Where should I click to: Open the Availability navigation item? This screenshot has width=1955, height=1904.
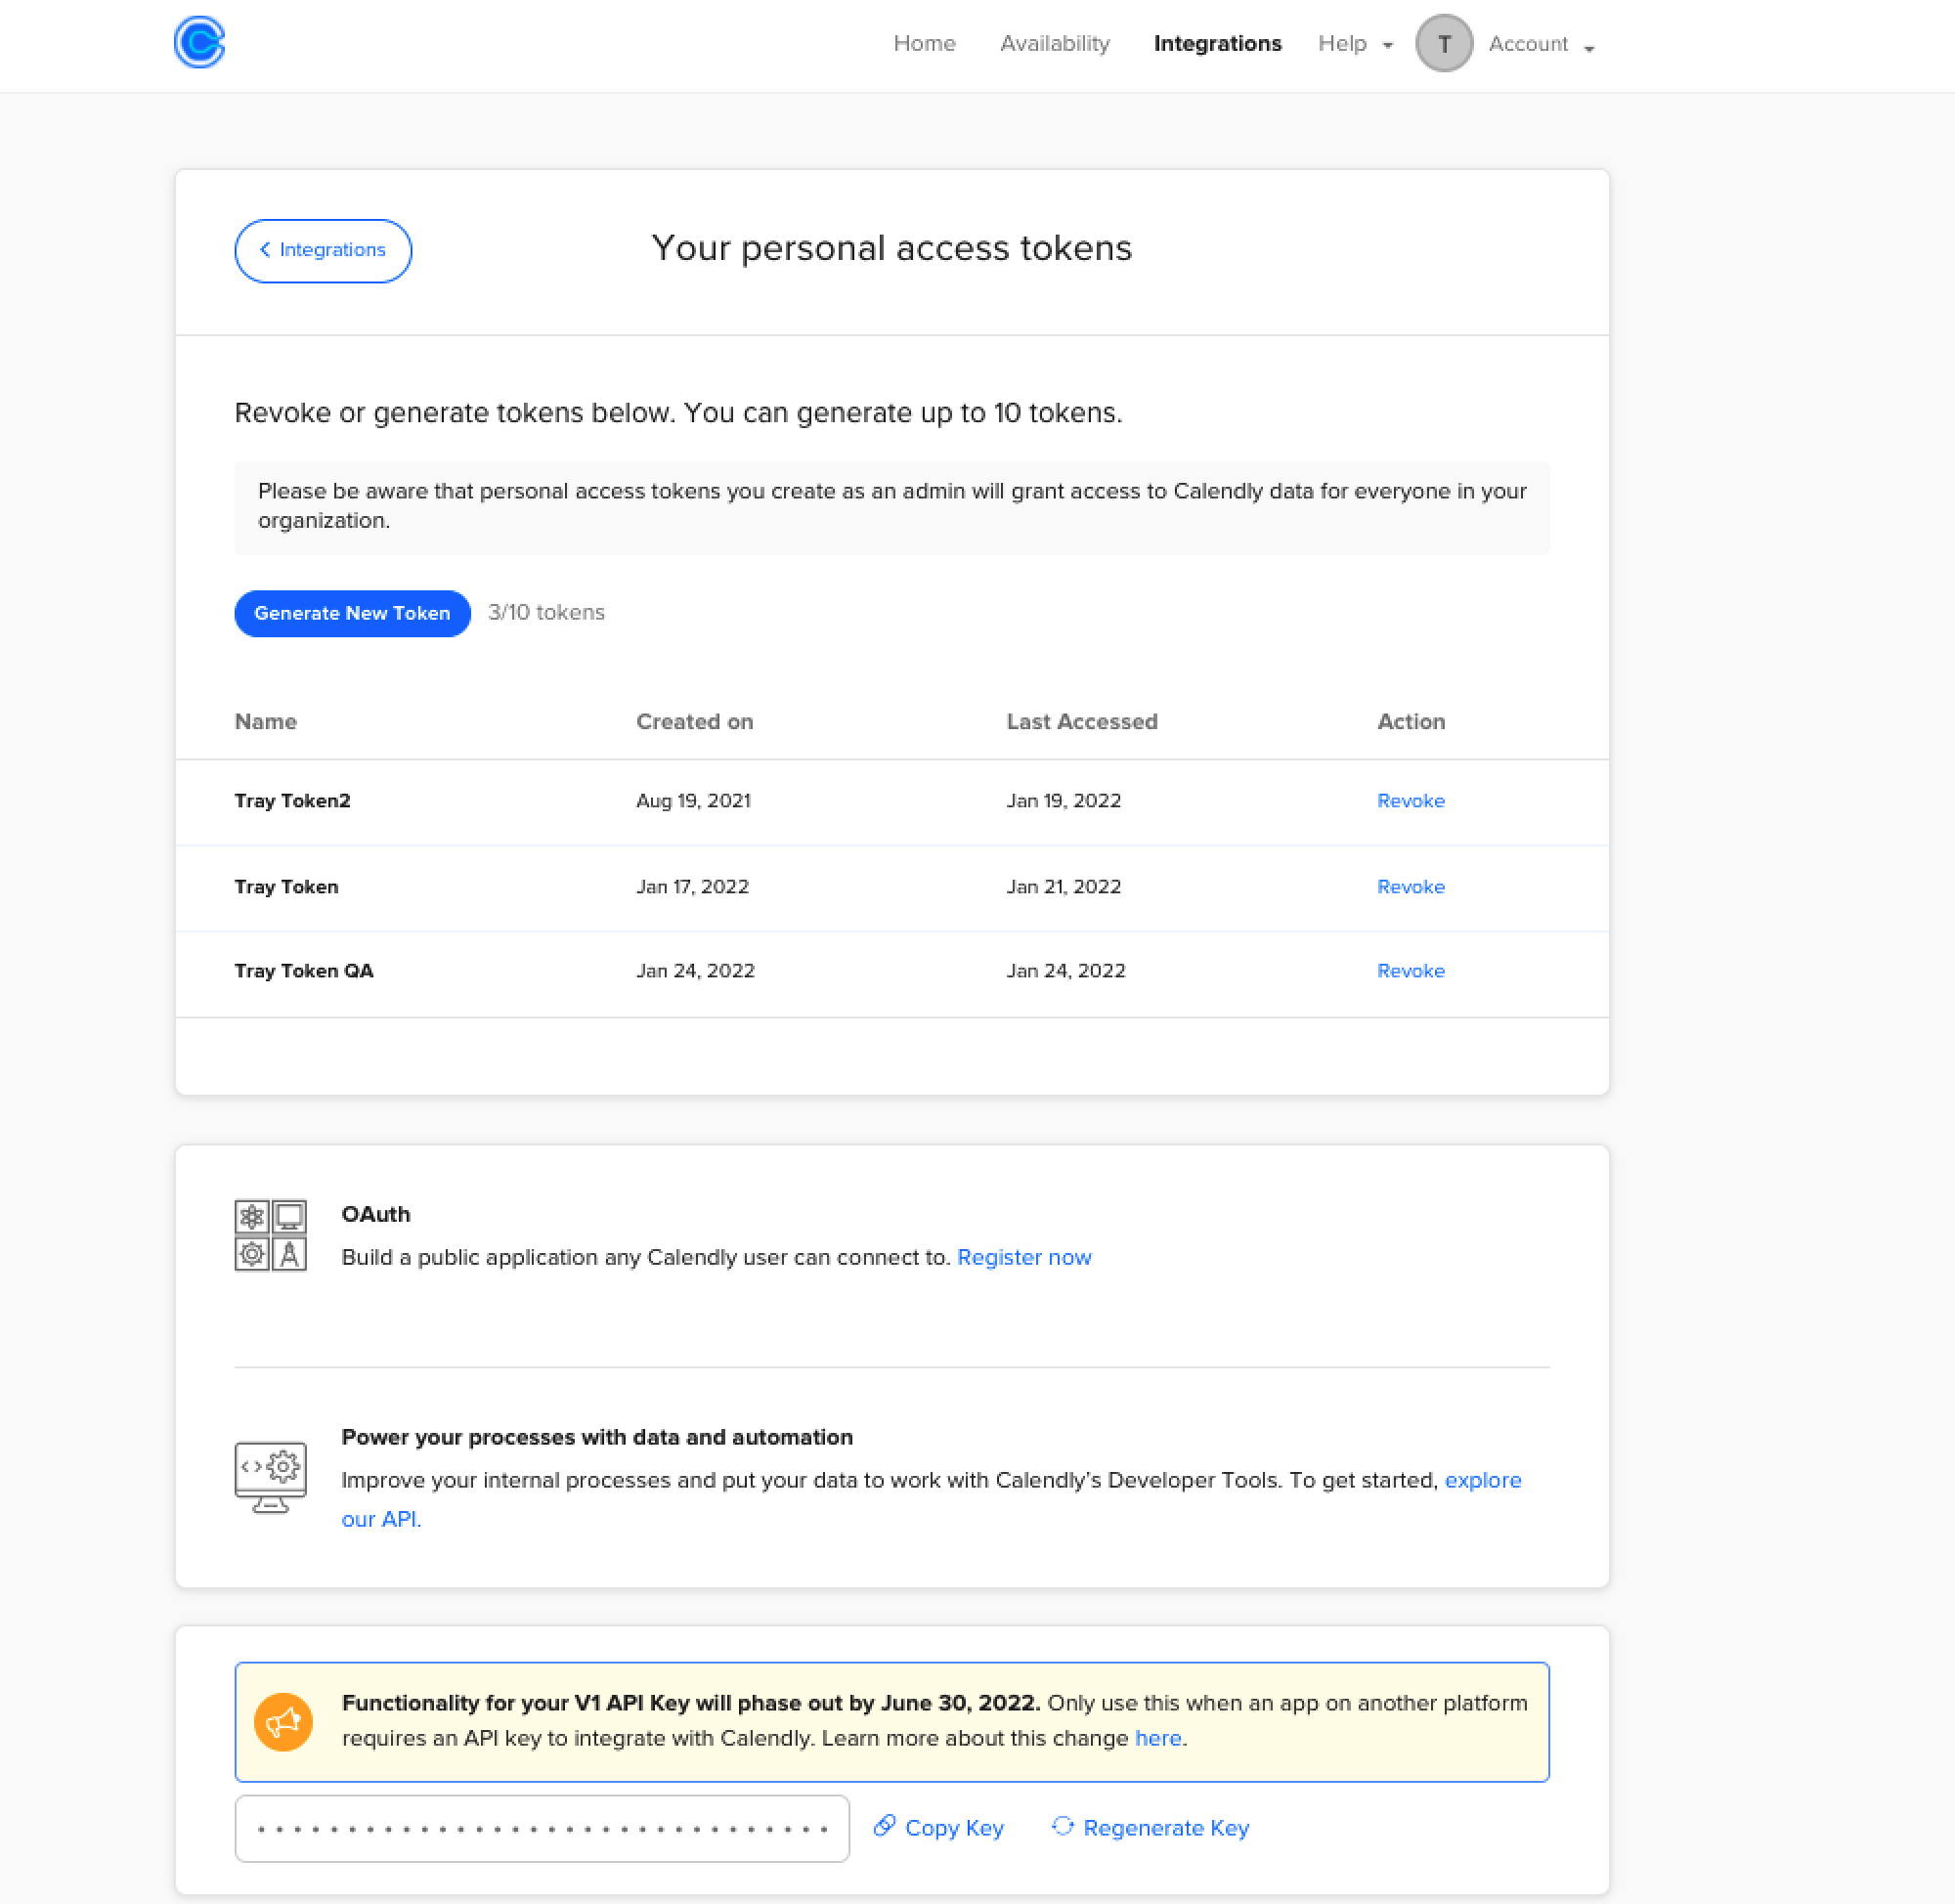1054,43
